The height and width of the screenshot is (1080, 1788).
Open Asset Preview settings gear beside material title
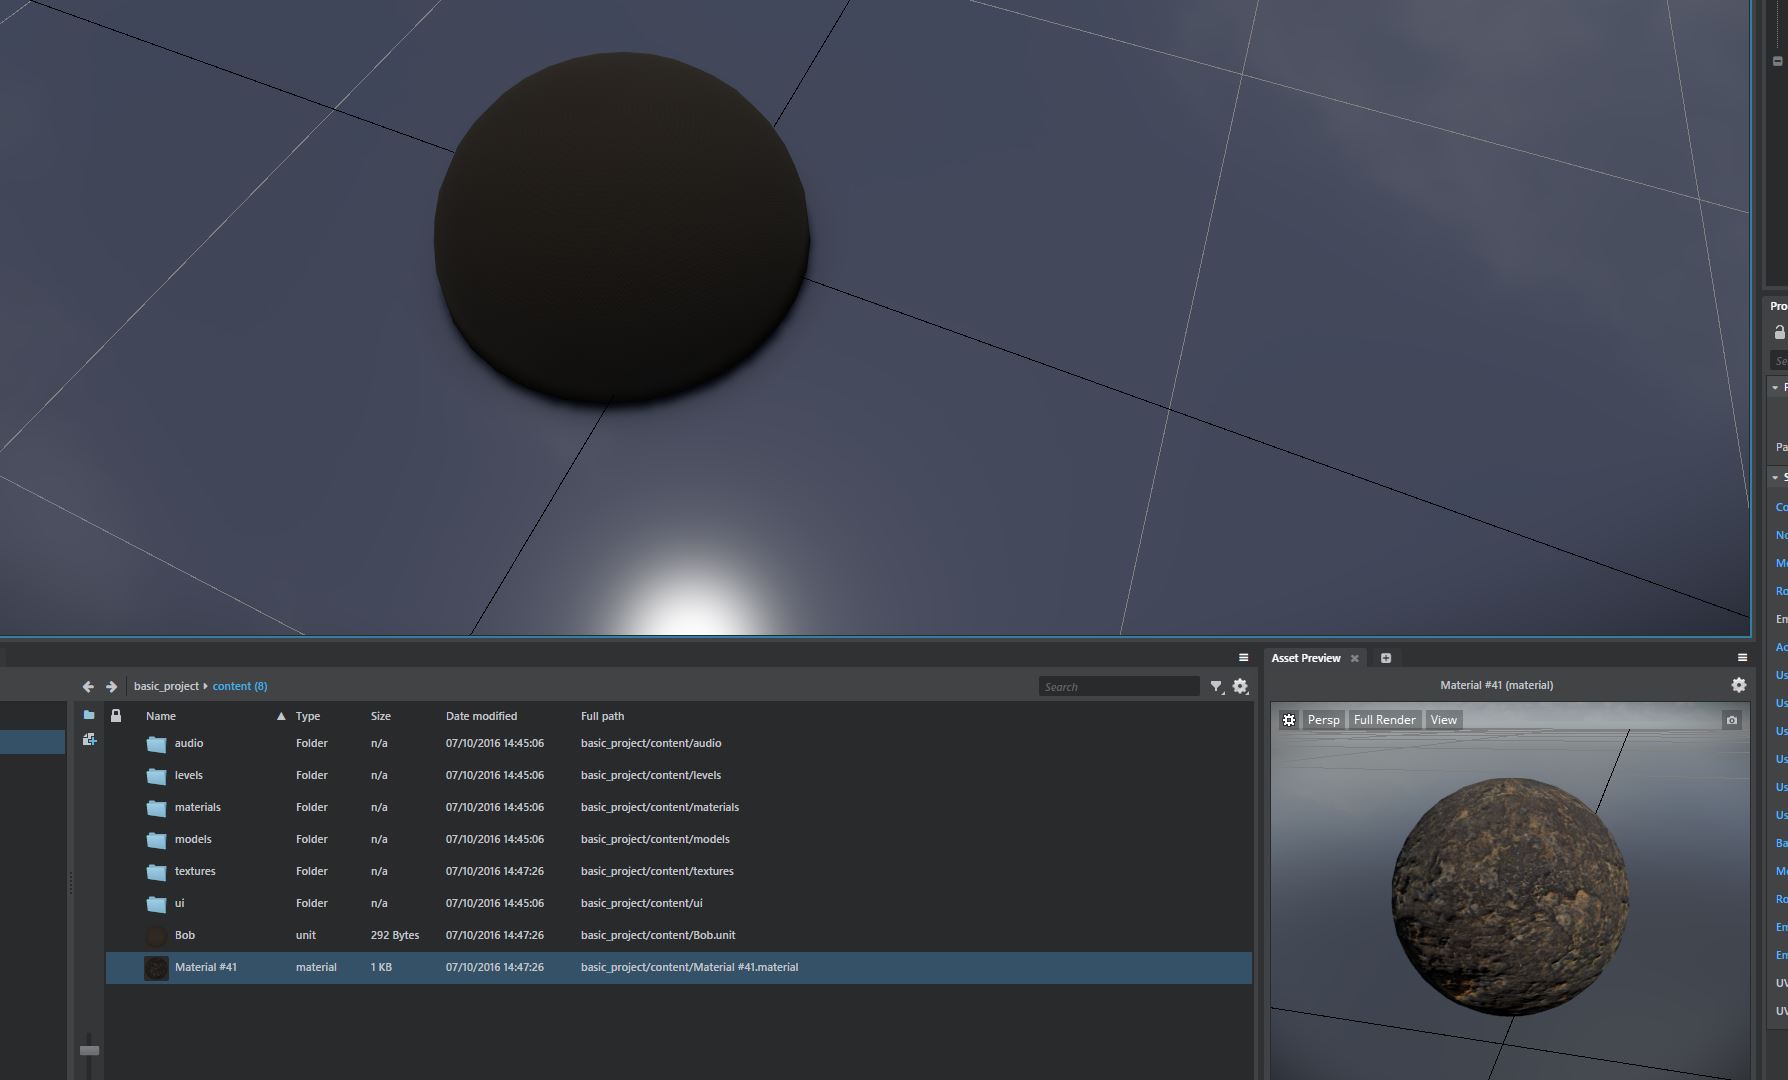[x=1739, y=685]
